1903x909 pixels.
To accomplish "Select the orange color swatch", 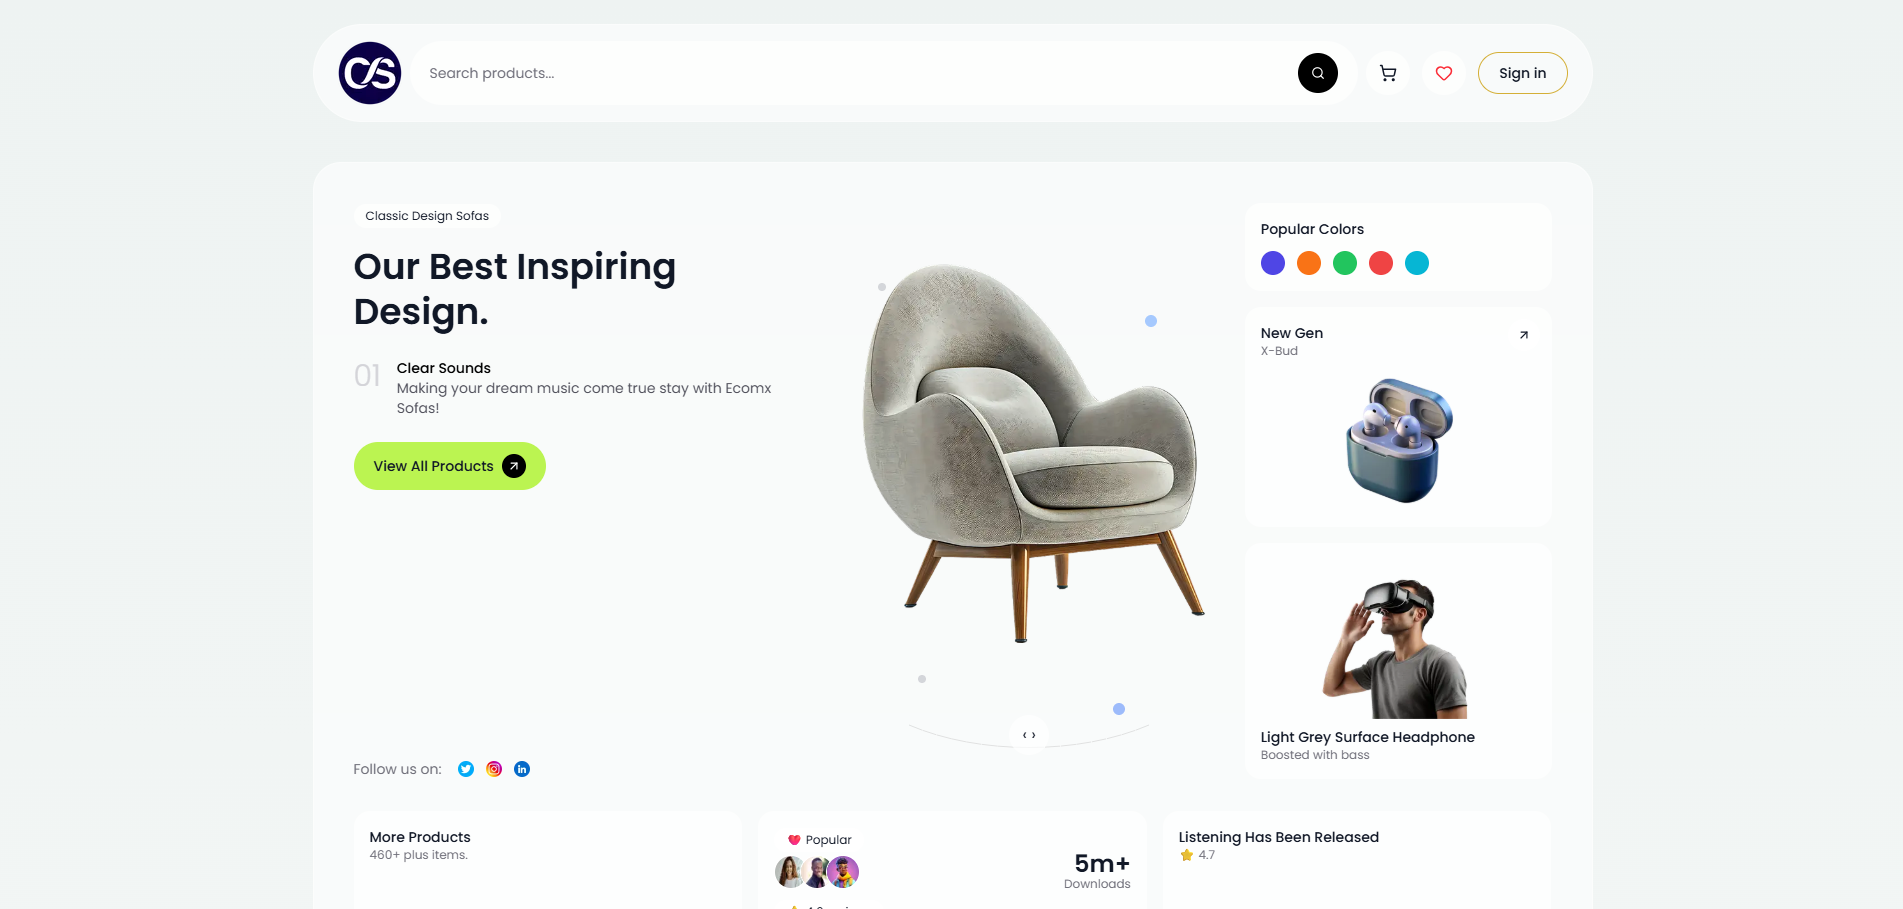I will [x=1309, y=263].
